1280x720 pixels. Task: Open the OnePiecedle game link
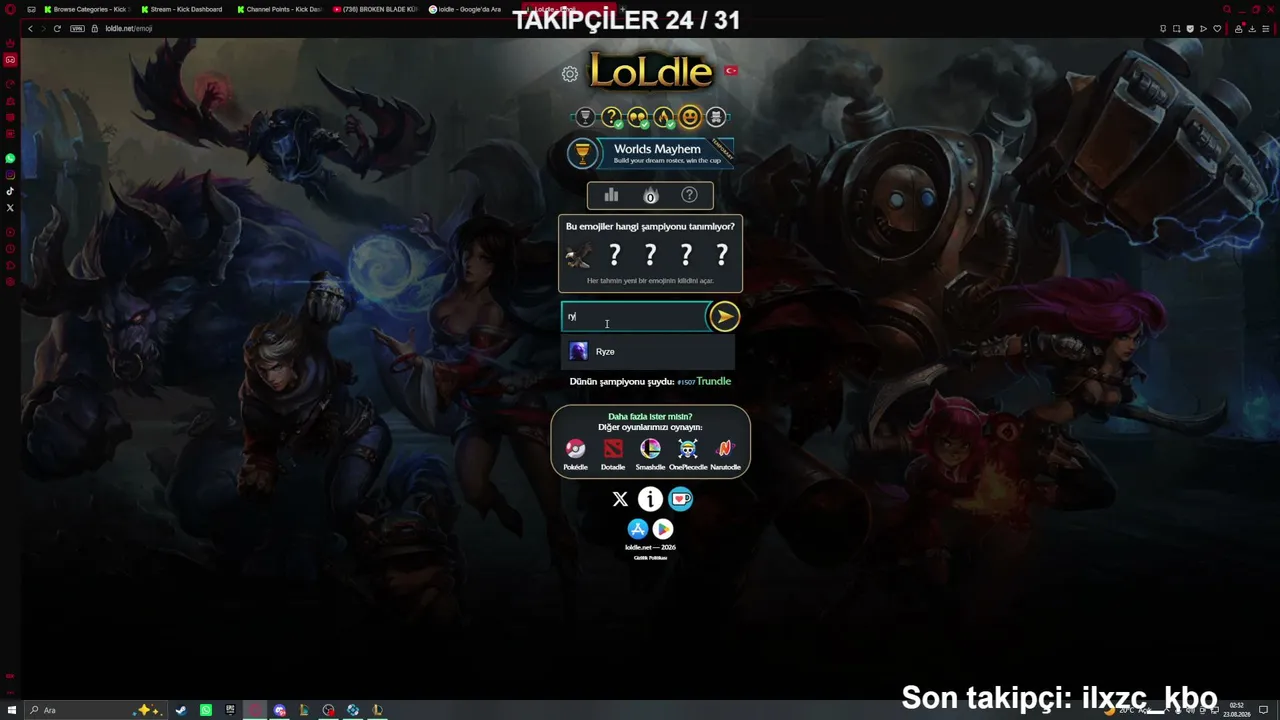[x=688, y=455]
